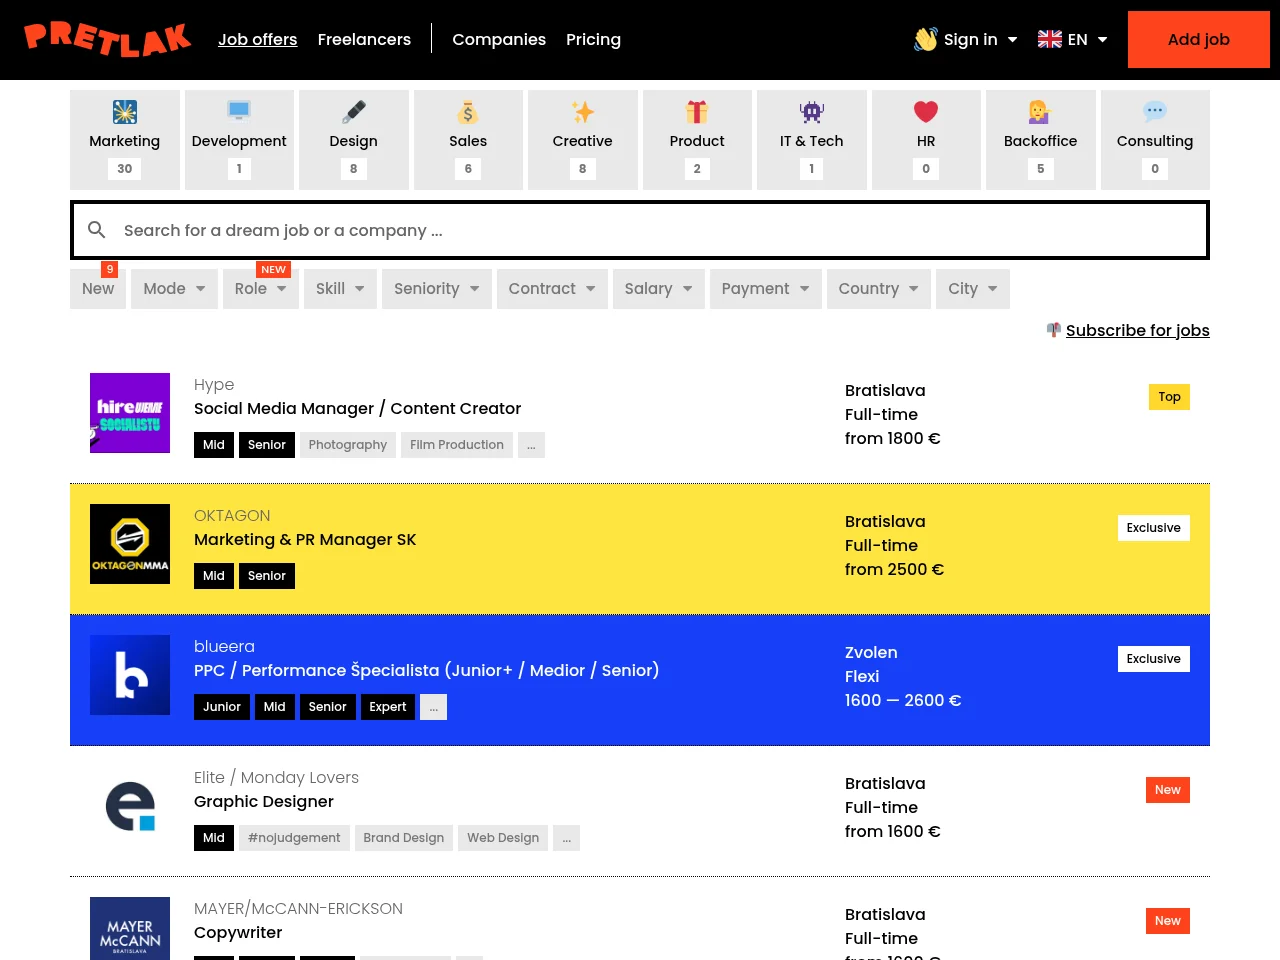Expand the City filter dropdown
This screenshot has height=960, width=1280.
(x=973, y=289)
